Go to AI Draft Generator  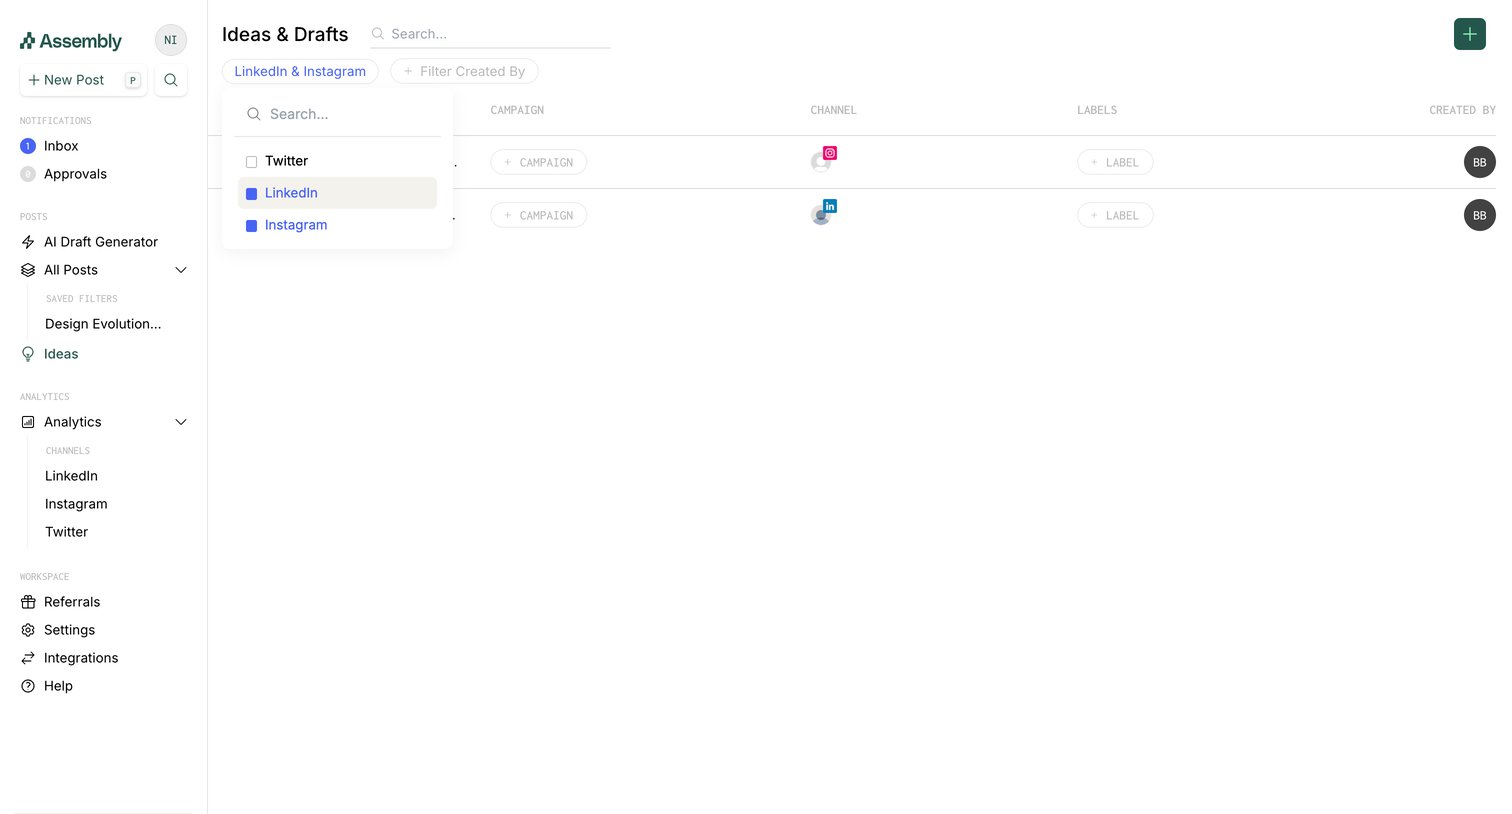(x=101, y=242)
